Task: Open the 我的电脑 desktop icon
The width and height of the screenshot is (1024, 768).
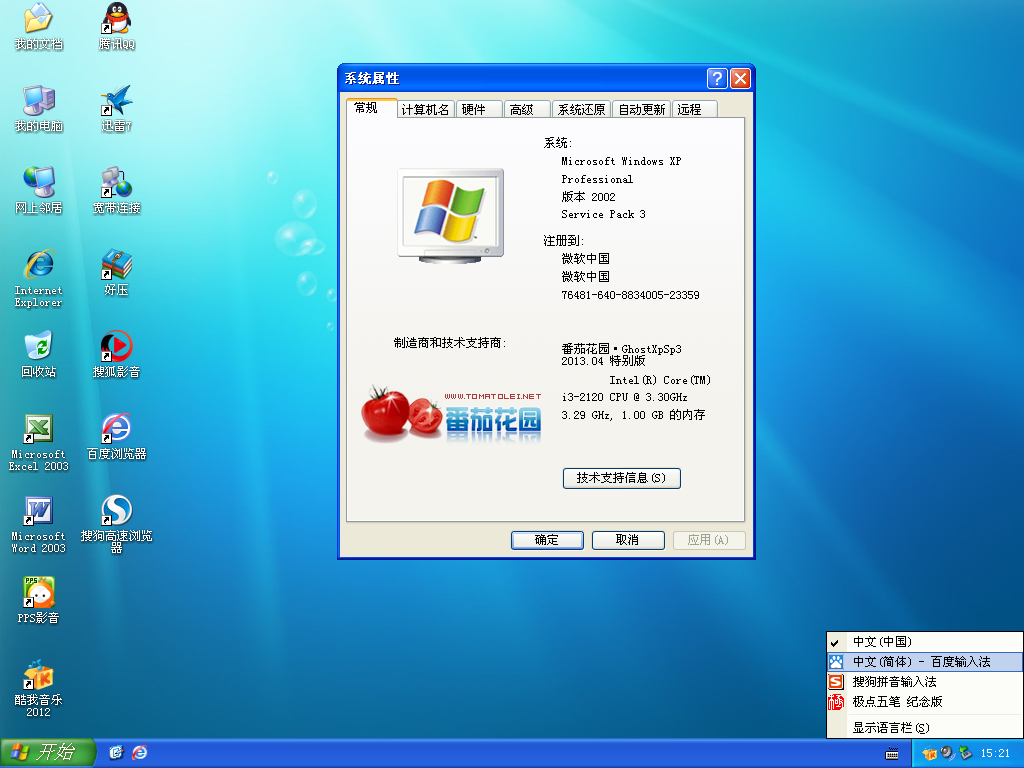Action: [x=39, y=108]
